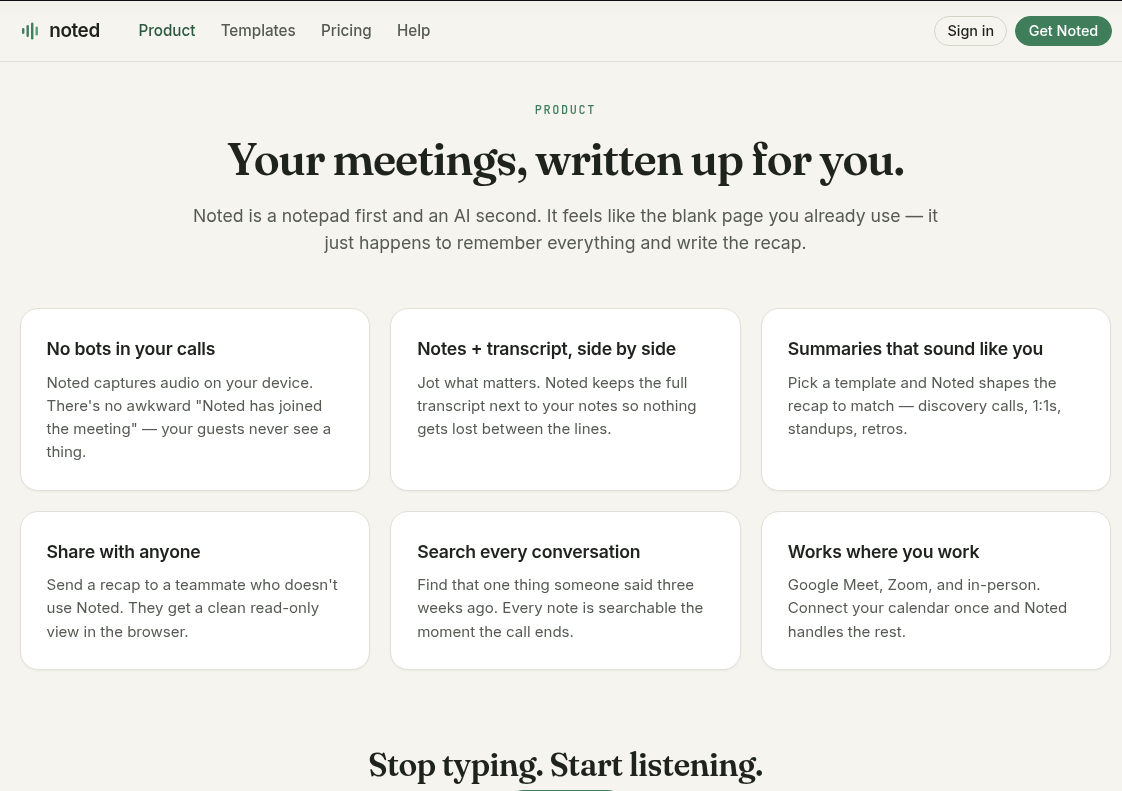The image size is (1122, 791).
Task: Click the Get Noted button
Action: click(x=1063, y=31)
